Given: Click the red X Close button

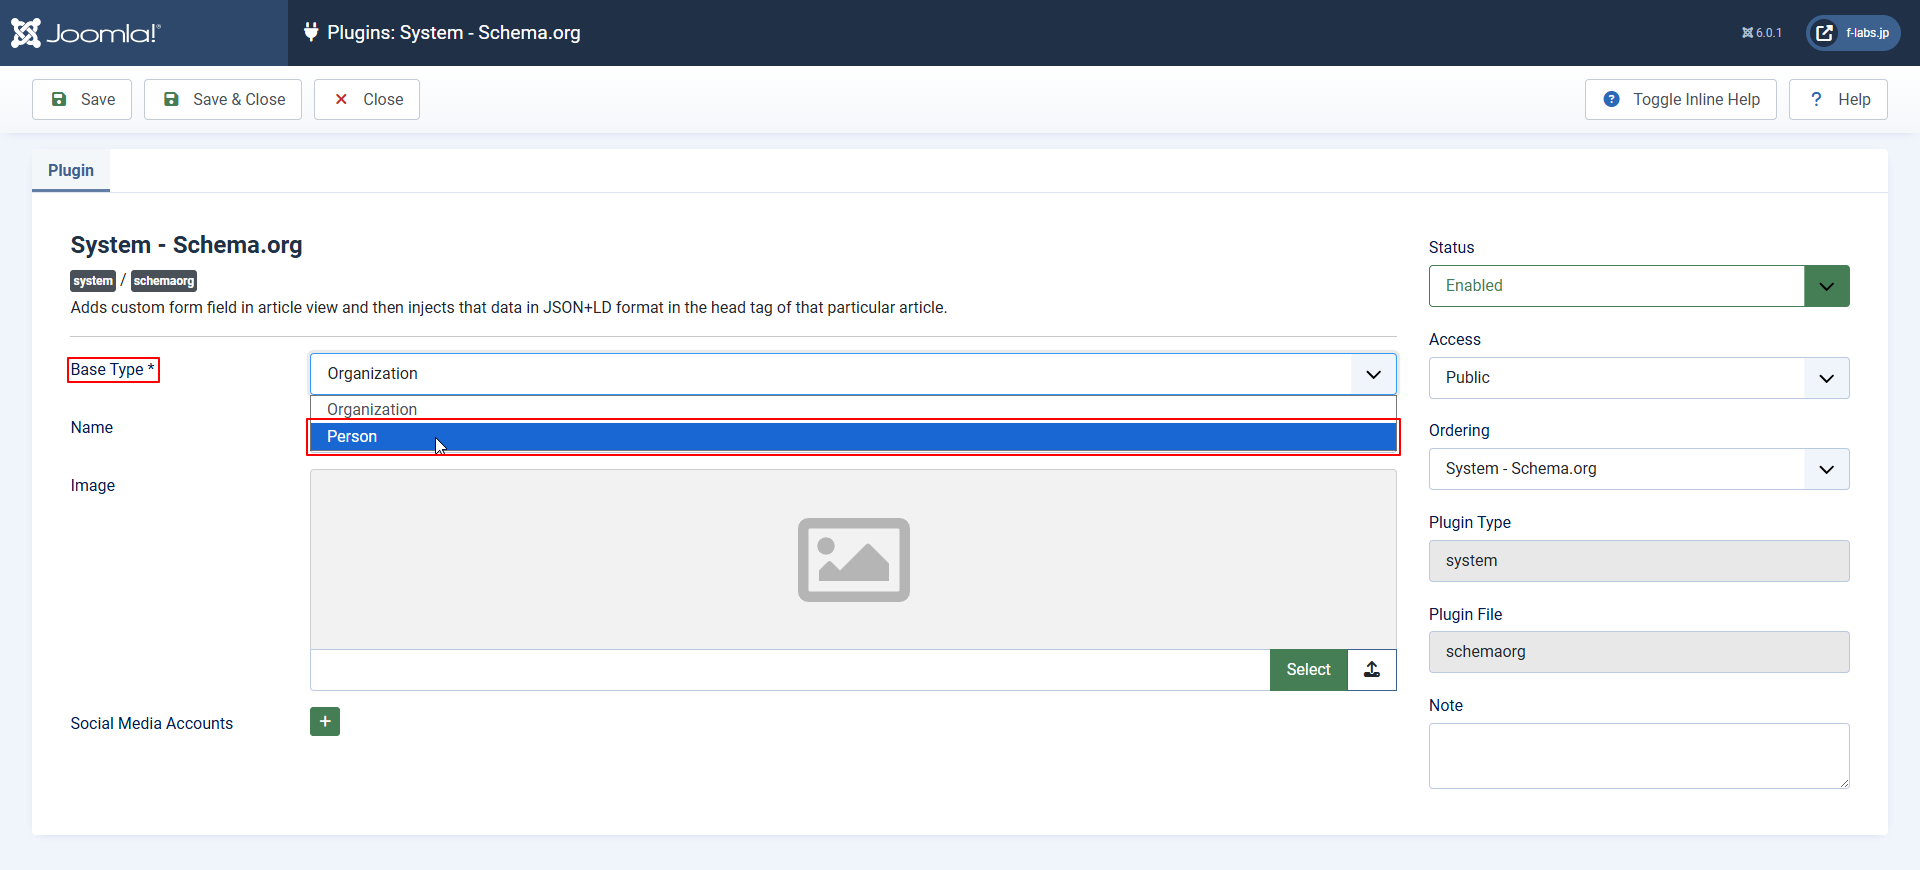Looking at the screenshot, I should tap(367, 100).
